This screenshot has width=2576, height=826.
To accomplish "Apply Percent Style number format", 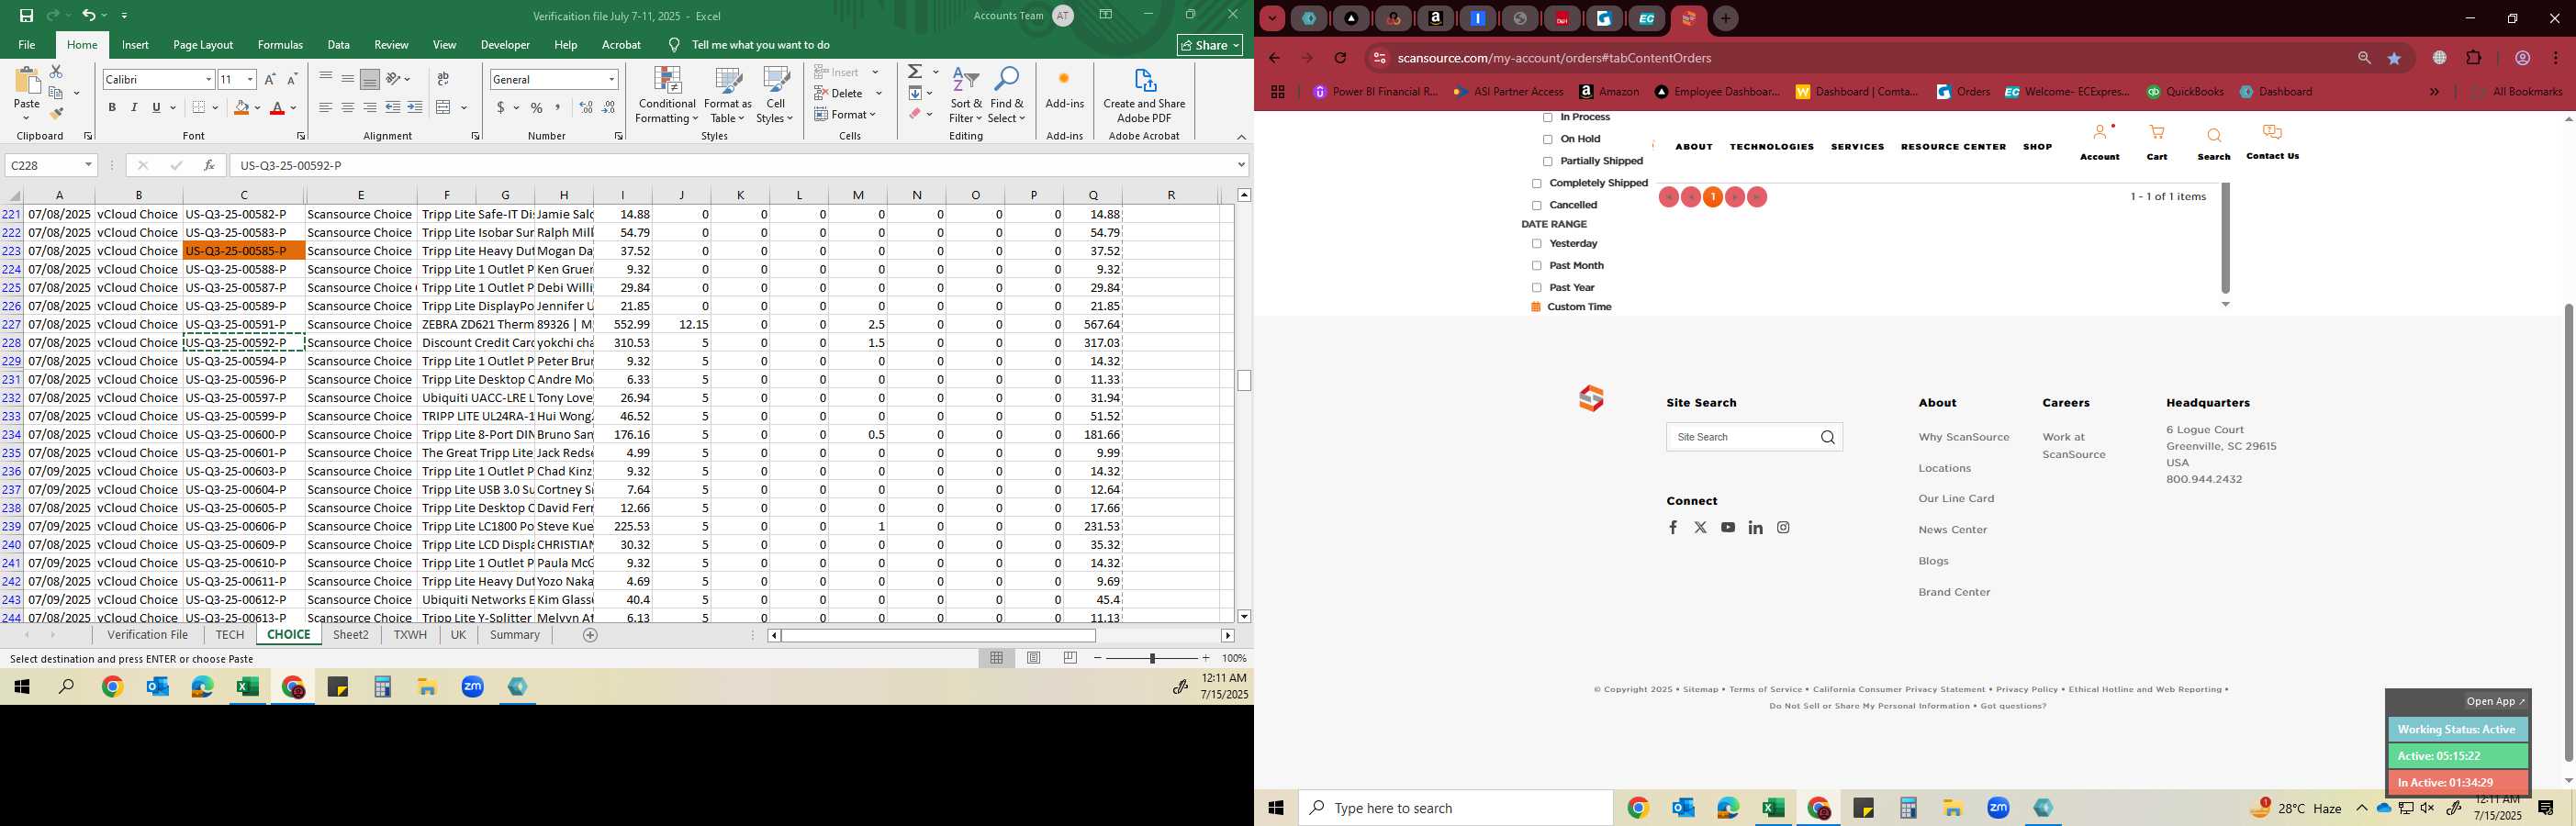I will point(537,107).
